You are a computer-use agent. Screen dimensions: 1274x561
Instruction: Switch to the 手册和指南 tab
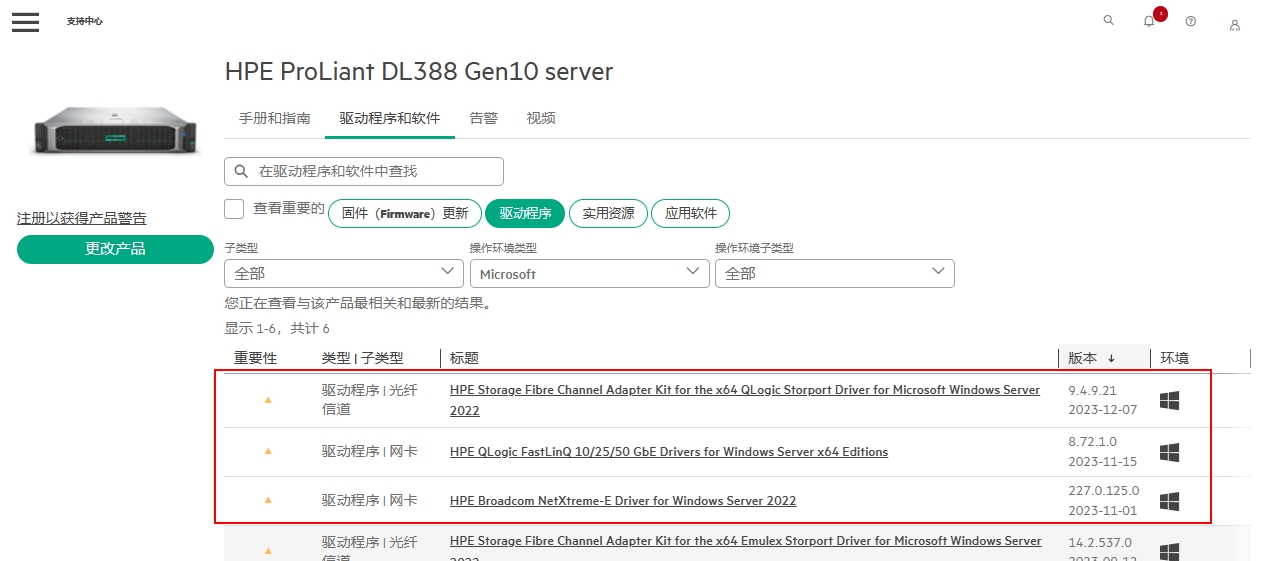(x=274, y=118)
